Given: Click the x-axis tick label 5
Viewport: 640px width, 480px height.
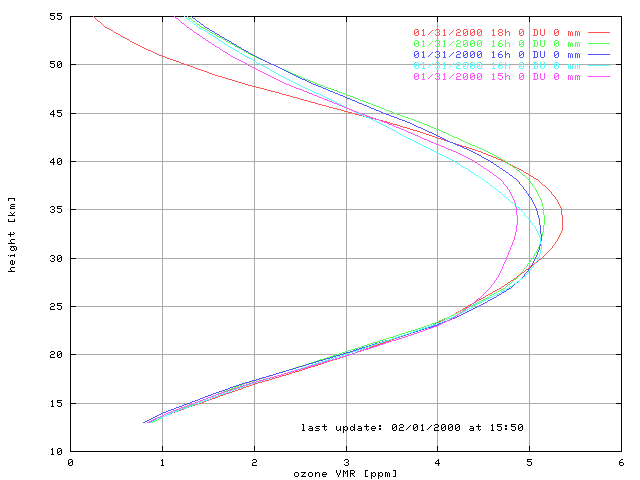Looking at the screenshot, I should click(x=529, y=462).
